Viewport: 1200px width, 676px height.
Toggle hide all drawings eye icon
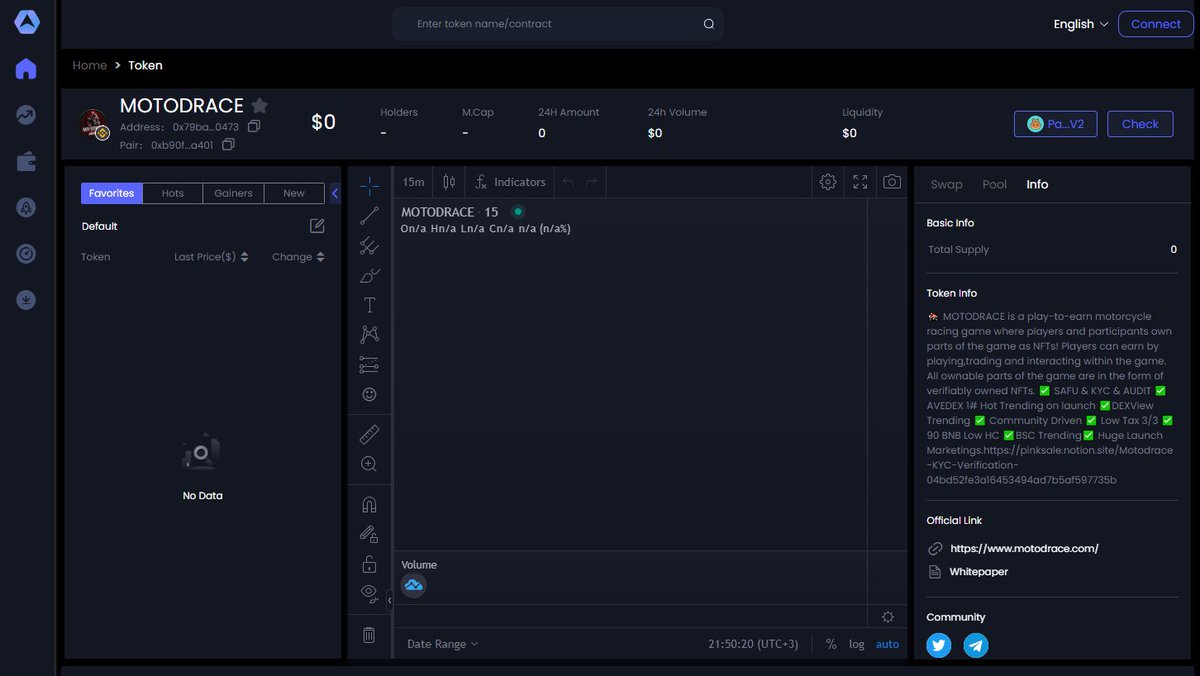[369, 594]
